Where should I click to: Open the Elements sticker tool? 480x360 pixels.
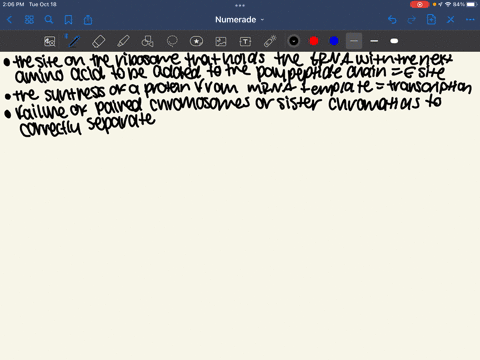point(196,41)
